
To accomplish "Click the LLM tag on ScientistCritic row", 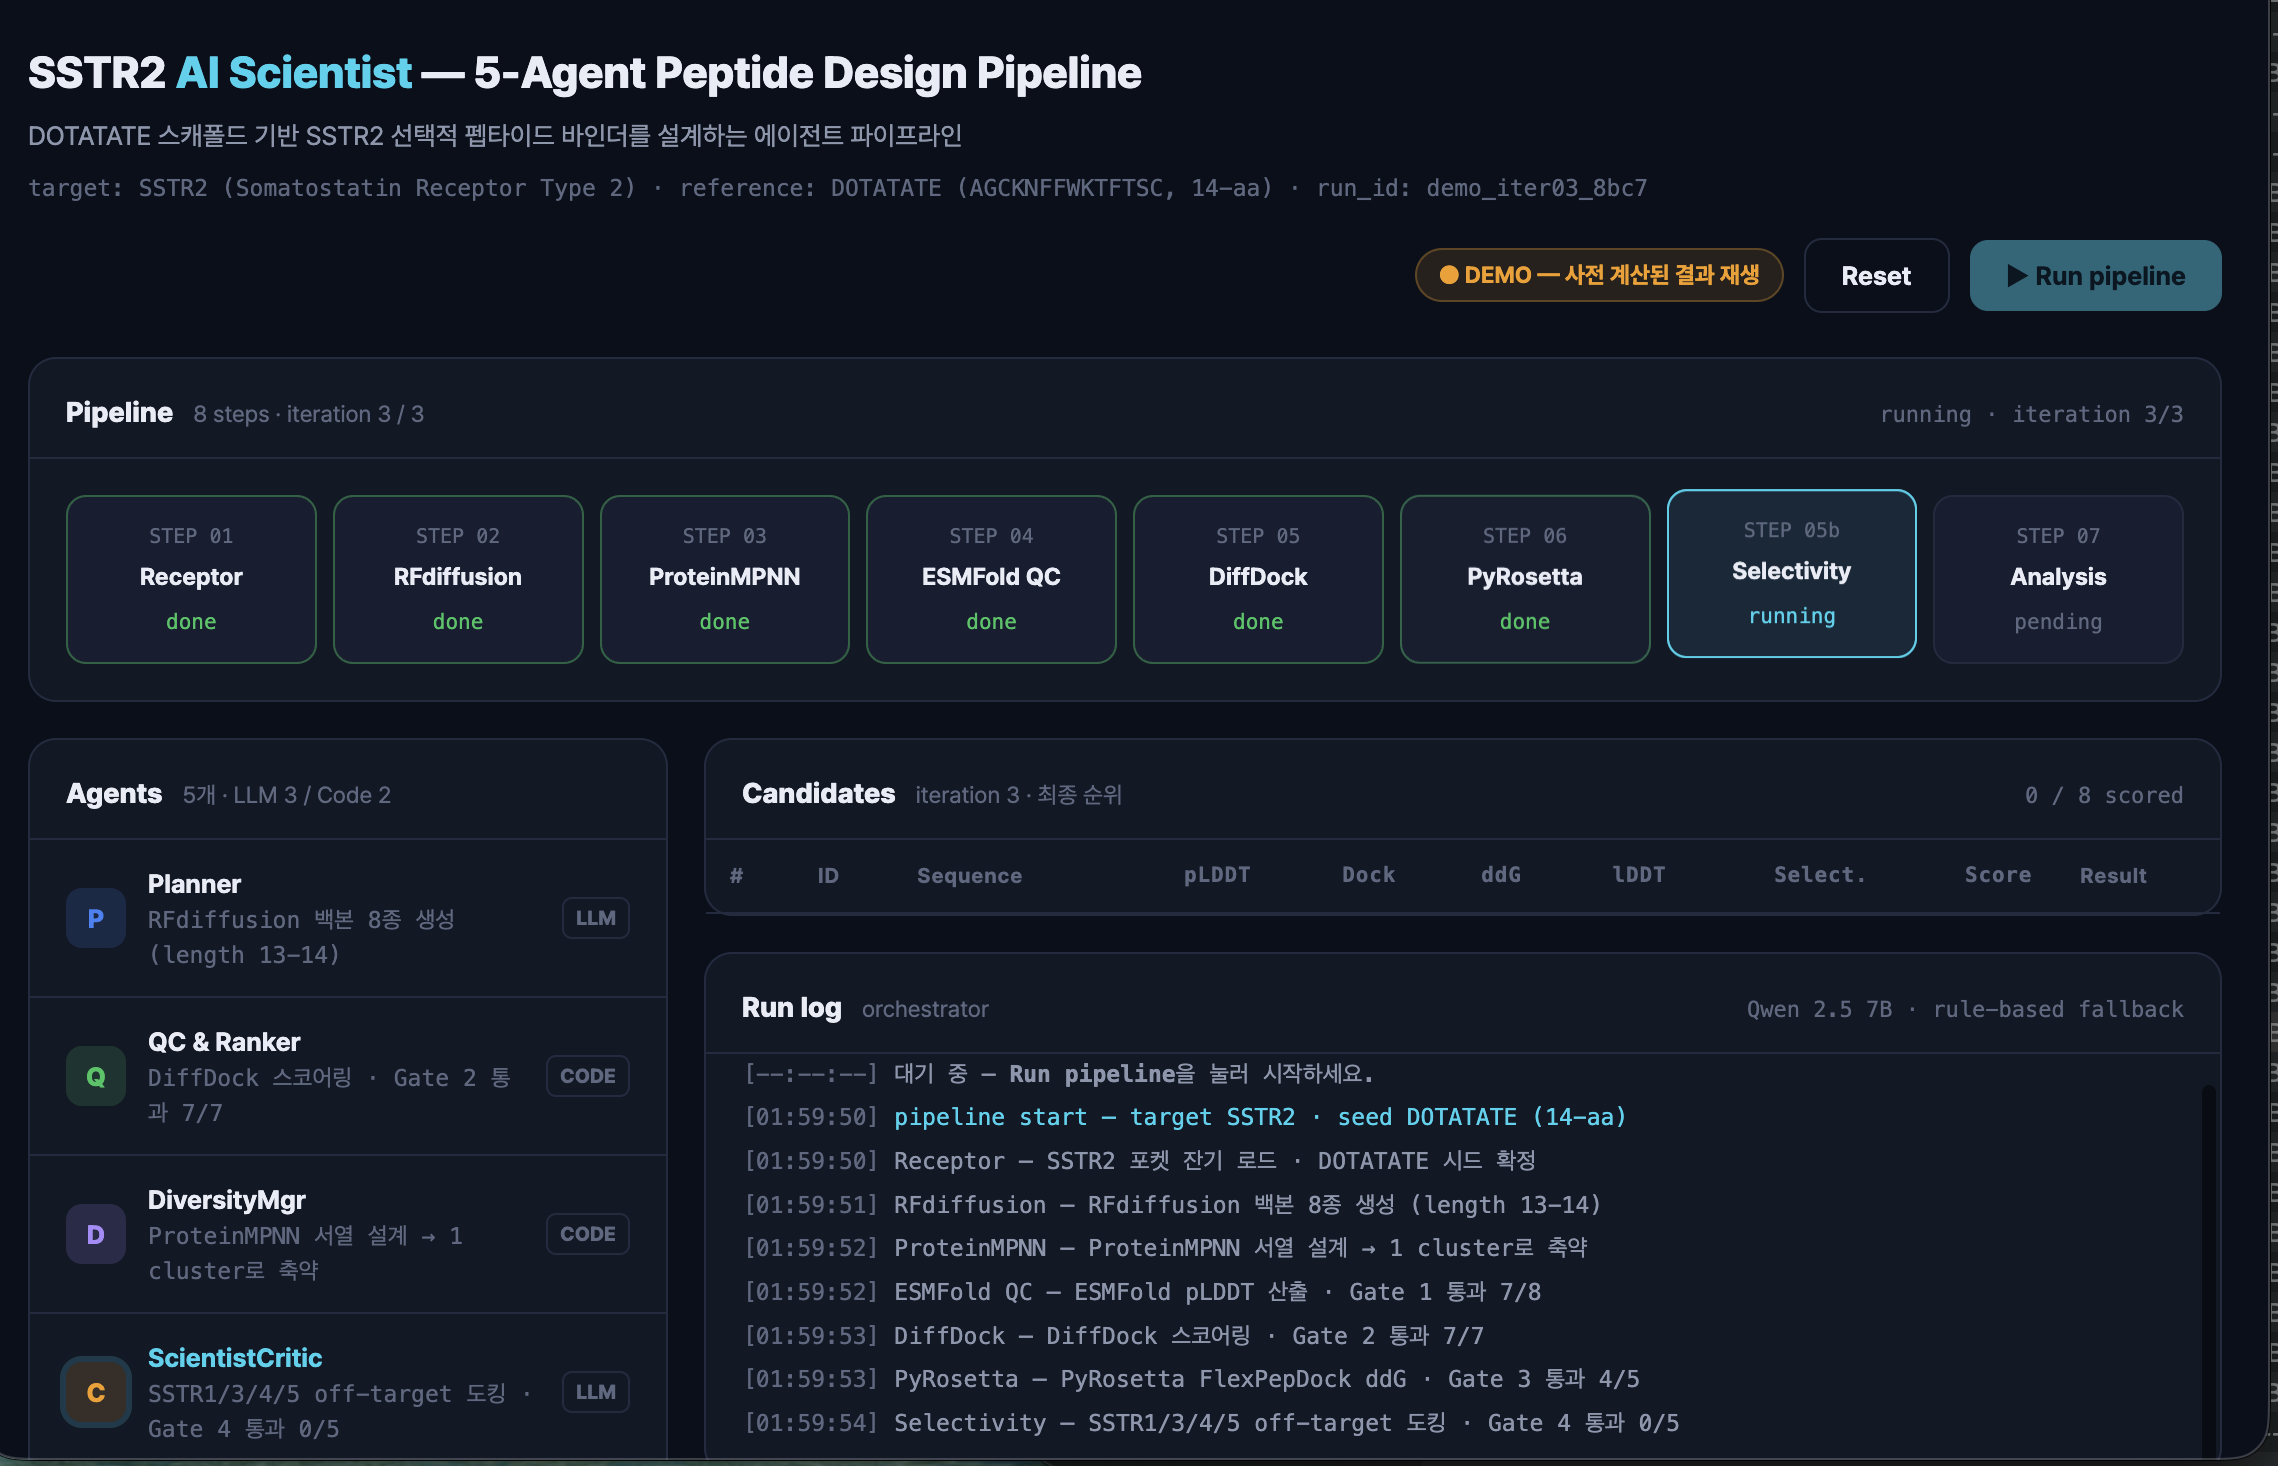I will click(x=596, y=1392).
